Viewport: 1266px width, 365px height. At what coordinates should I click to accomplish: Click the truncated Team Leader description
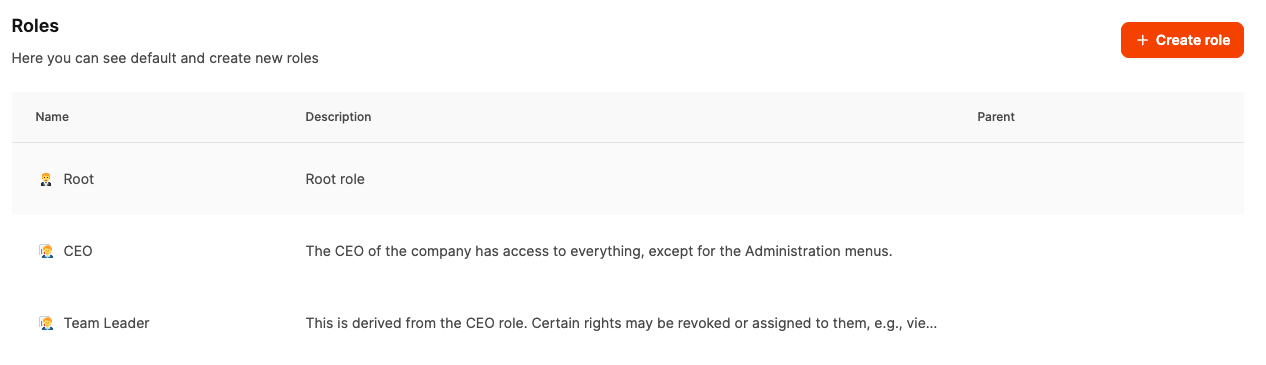pos(621,323)
